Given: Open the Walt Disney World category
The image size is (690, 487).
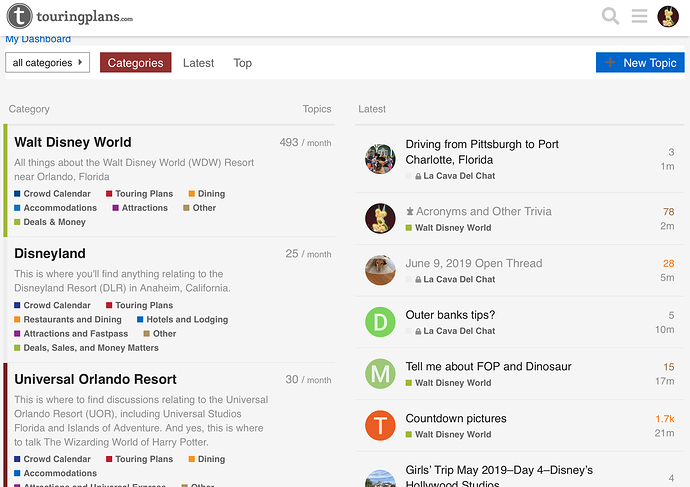Looking at the screenshot, I should [73, 142].
